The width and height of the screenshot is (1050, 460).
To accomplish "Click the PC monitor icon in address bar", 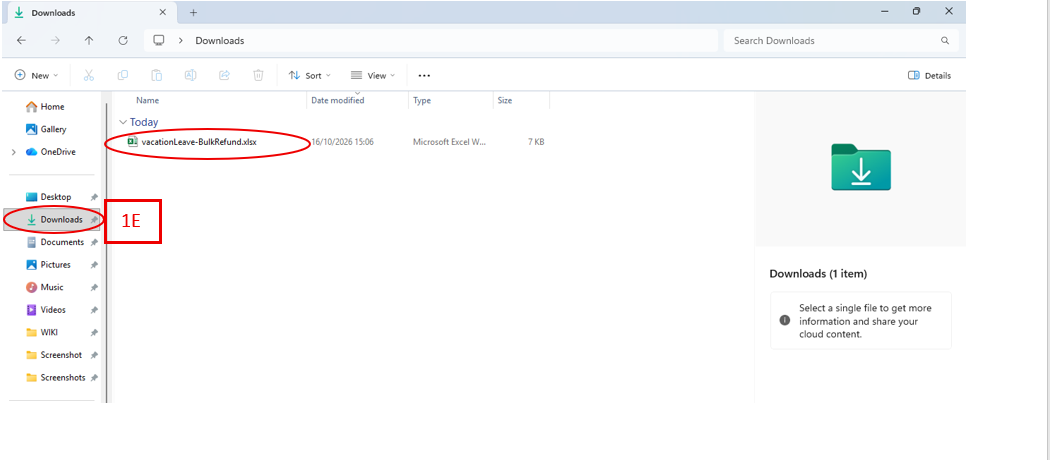I will point(159,40).
